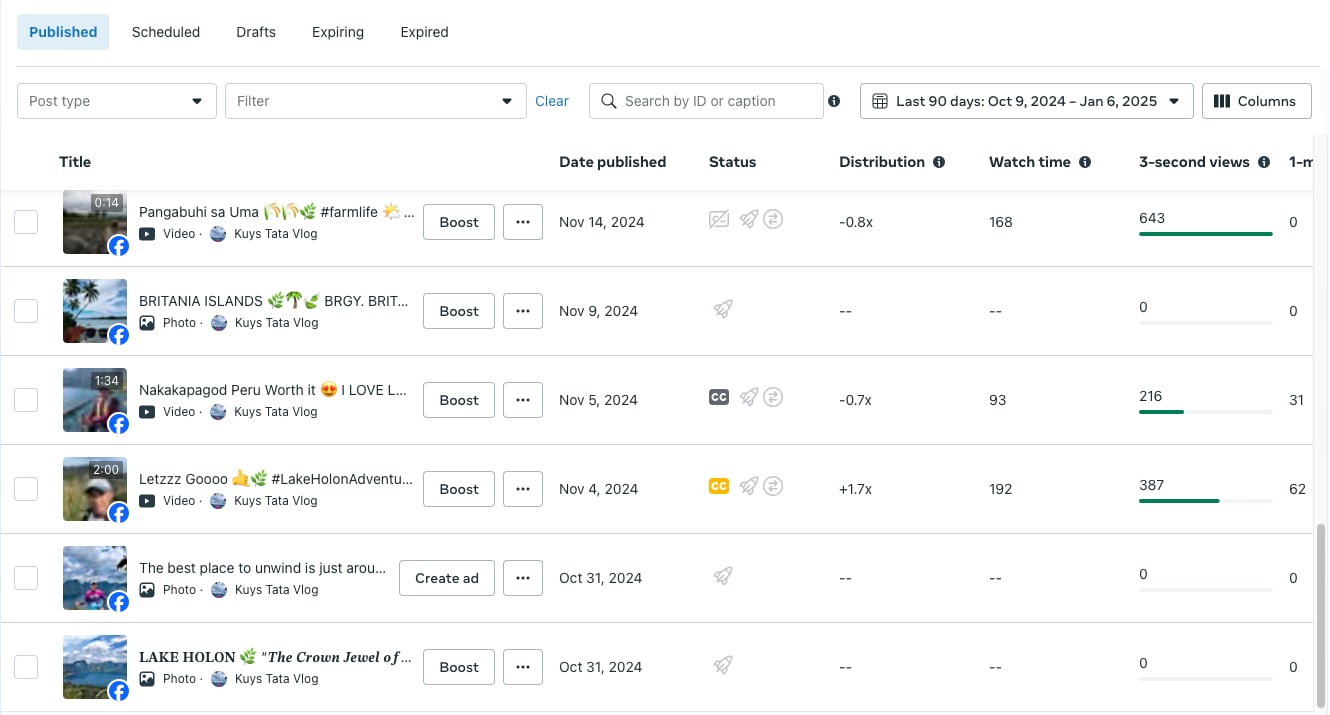Click the Clear filters link

click(x=552, y=101)
